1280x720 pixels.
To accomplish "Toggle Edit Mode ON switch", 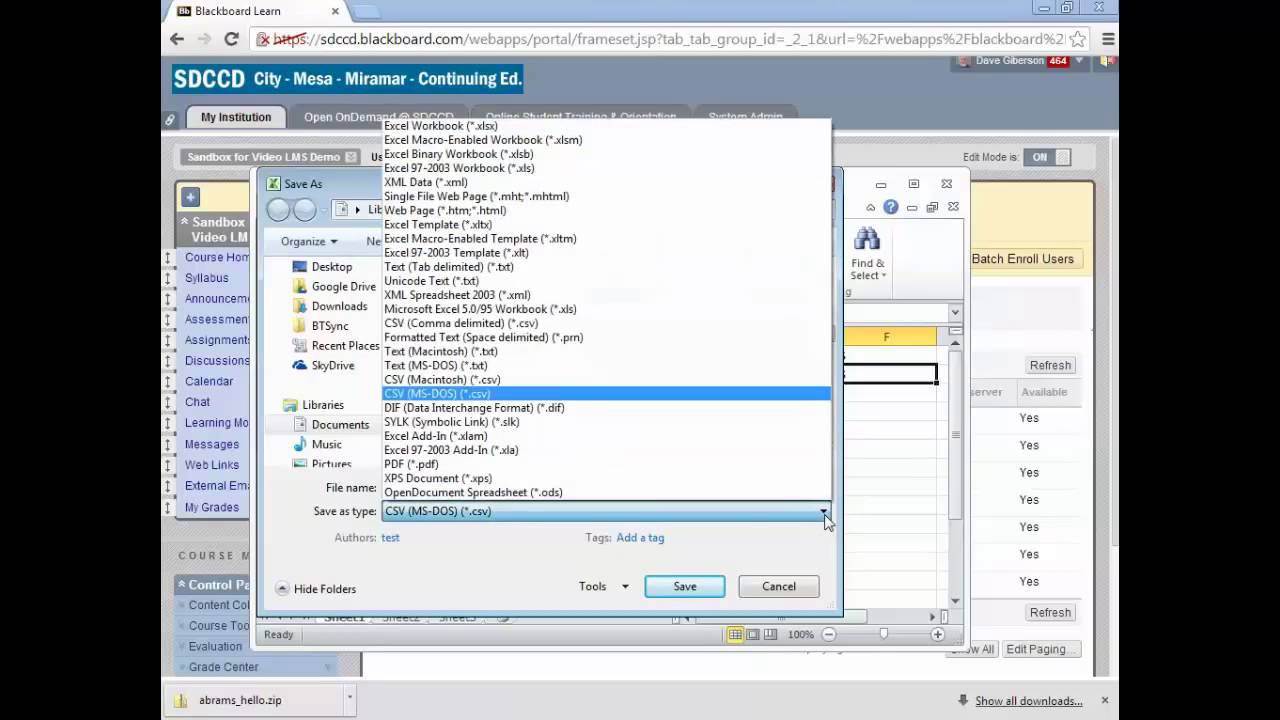I will [1047, 157].
